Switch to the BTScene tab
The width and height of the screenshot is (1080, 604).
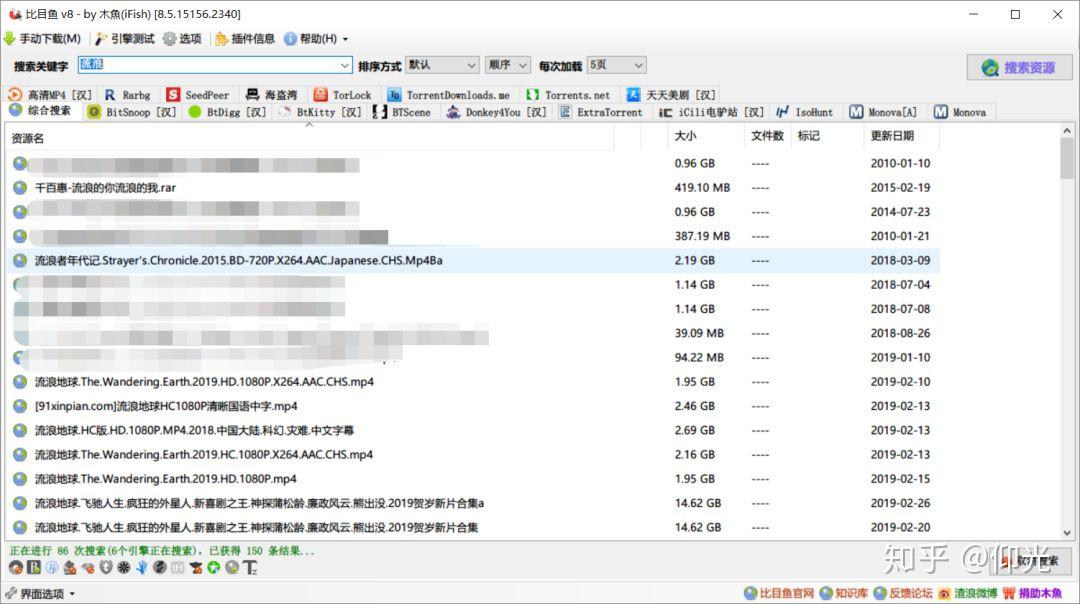click(402, 112)
